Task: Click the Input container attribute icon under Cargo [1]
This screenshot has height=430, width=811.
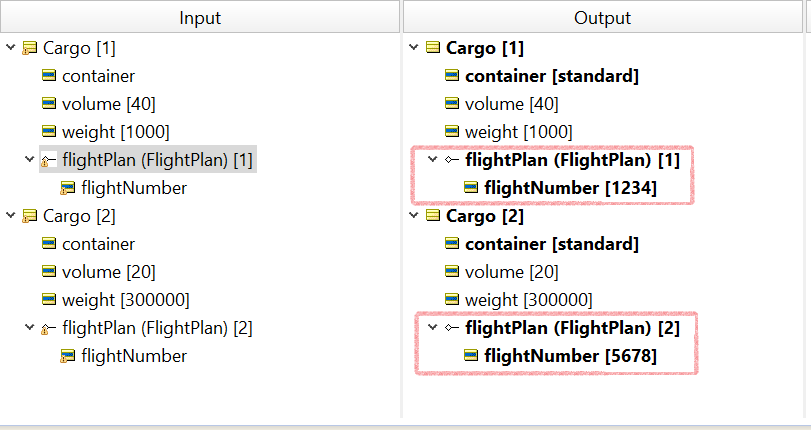Action: 49,76
